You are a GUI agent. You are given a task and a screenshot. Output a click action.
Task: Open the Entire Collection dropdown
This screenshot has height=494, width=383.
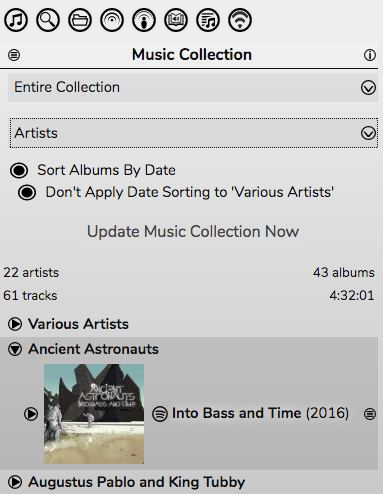tap(193, 87)
